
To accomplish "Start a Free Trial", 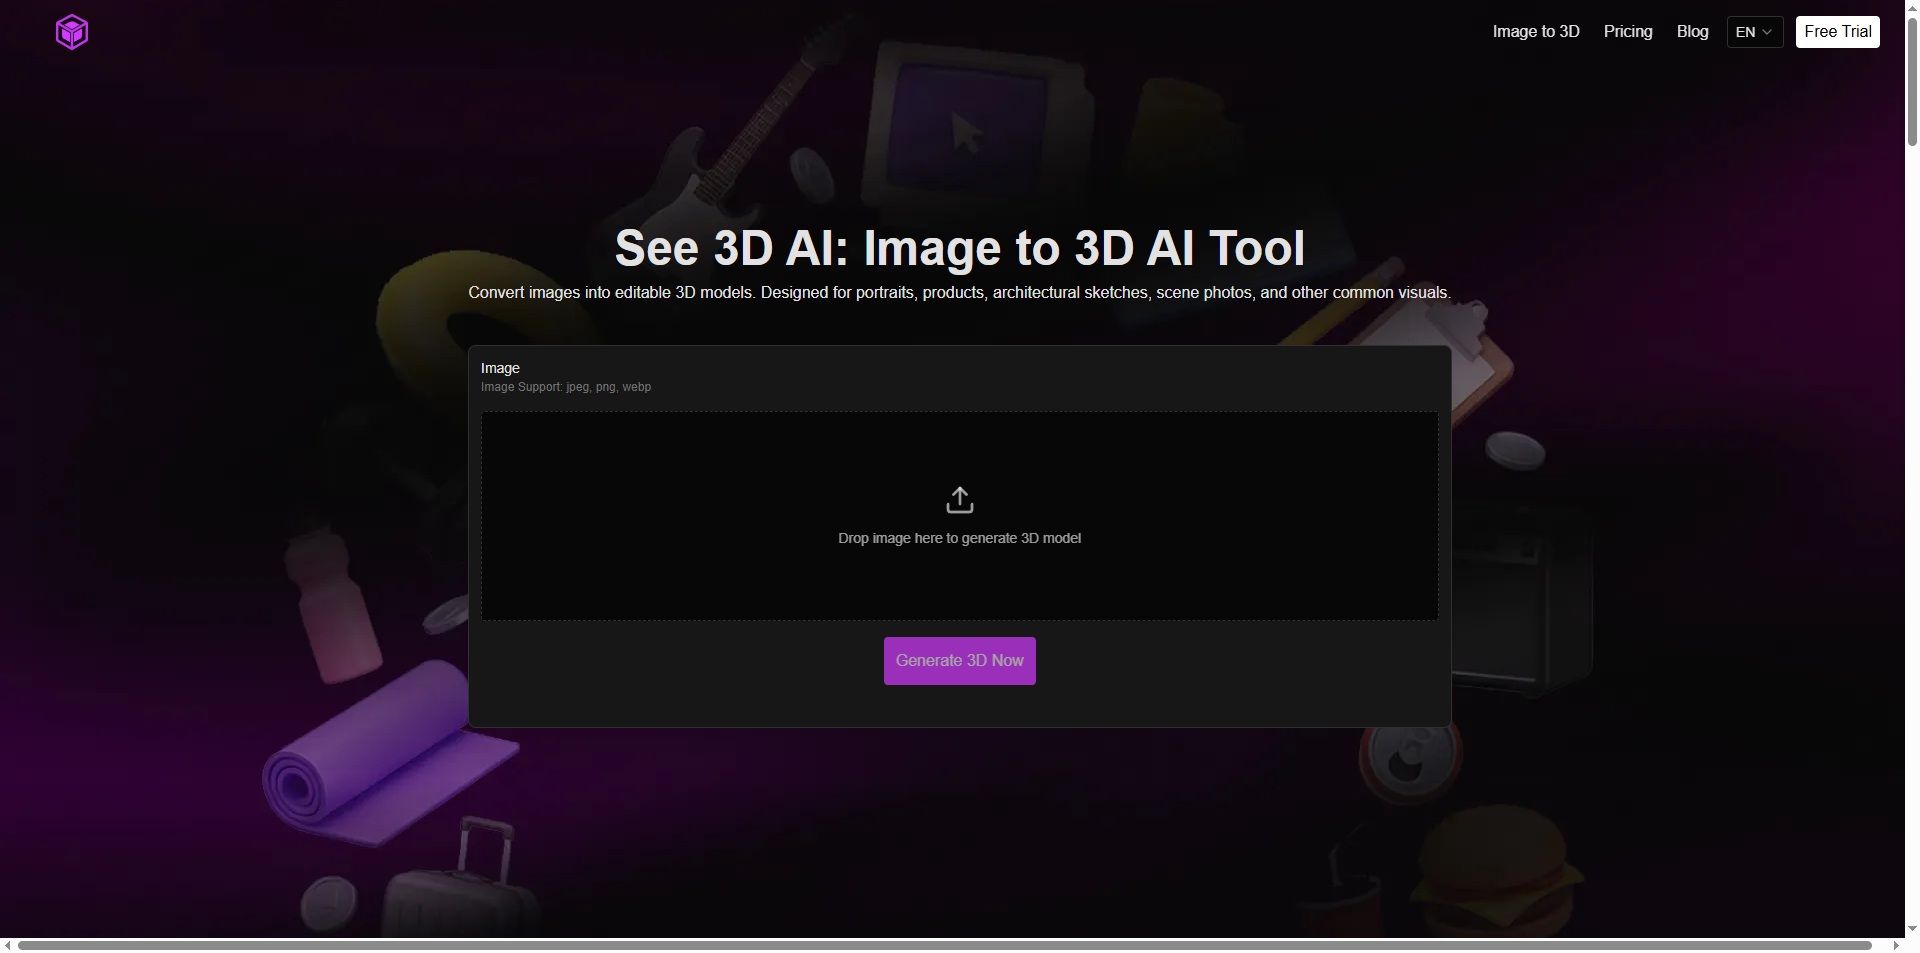I will [1838, 31].
